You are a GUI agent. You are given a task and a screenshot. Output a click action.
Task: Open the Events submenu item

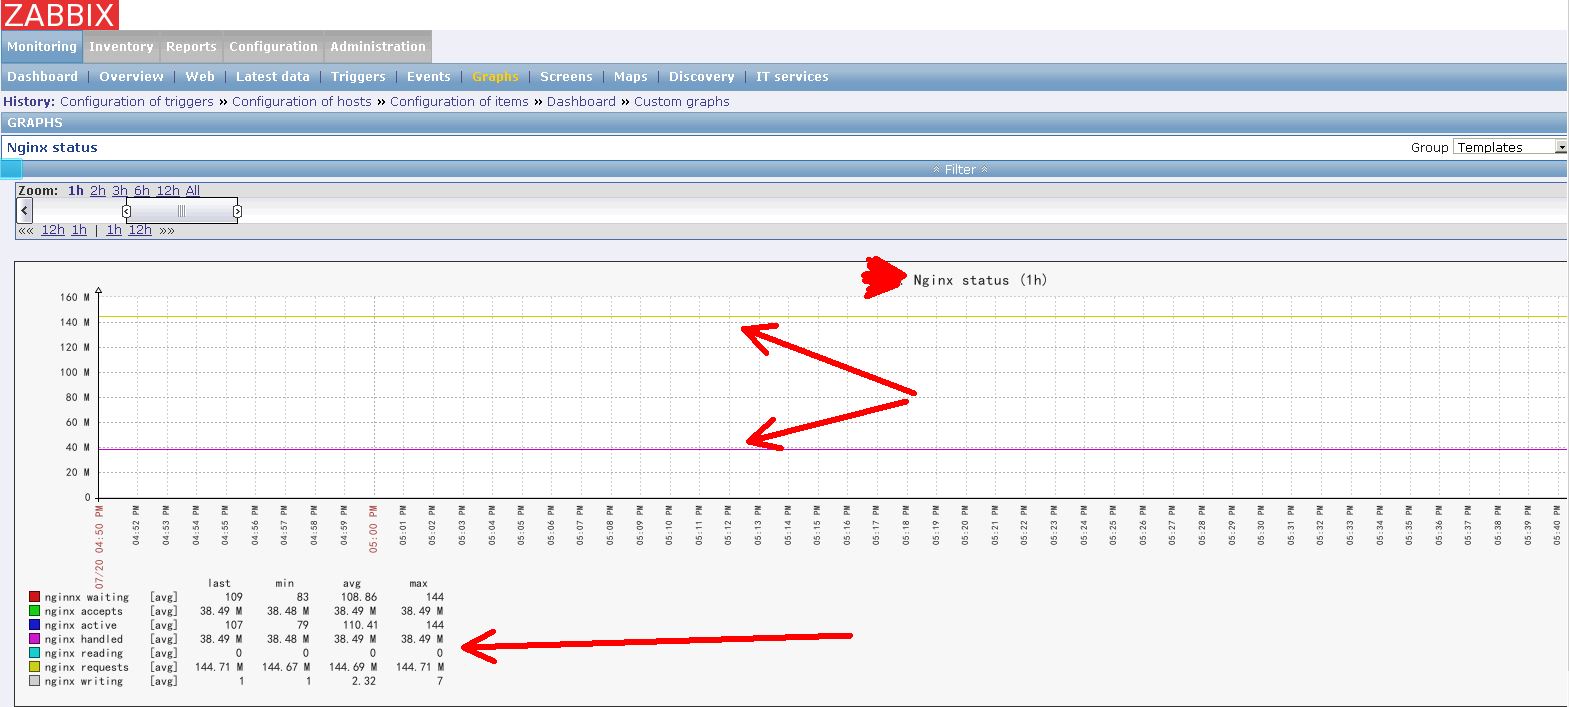(429, 76)
